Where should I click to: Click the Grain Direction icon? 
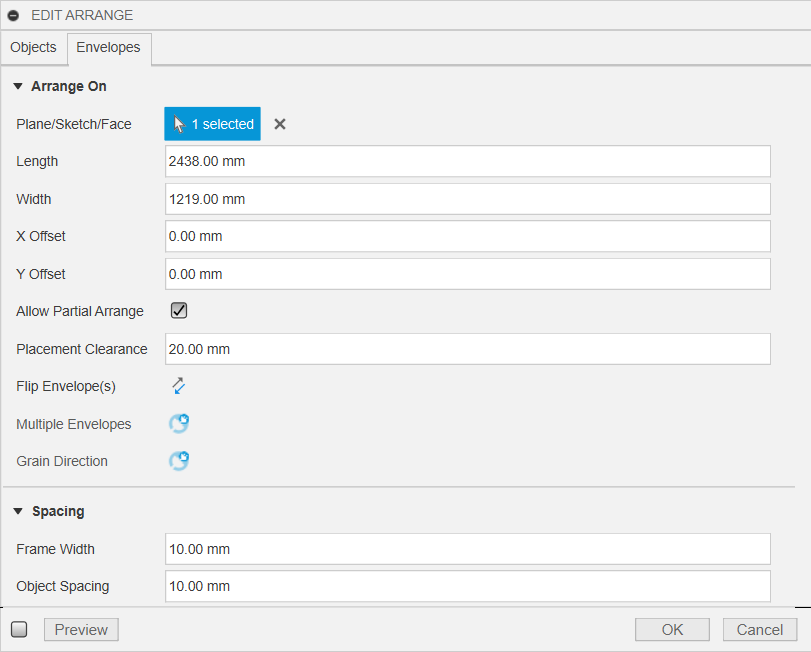(179, 461)
